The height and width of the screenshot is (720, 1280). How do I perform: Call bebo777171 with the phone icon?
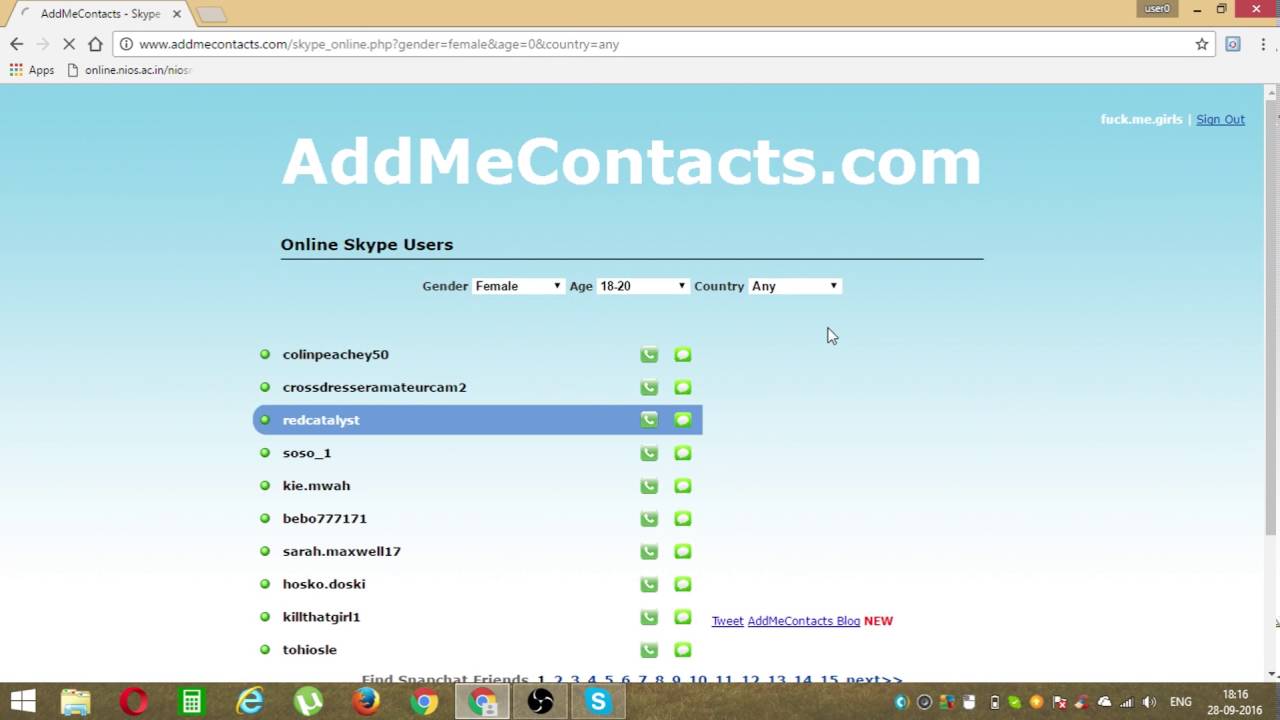[x=649, y=519]
